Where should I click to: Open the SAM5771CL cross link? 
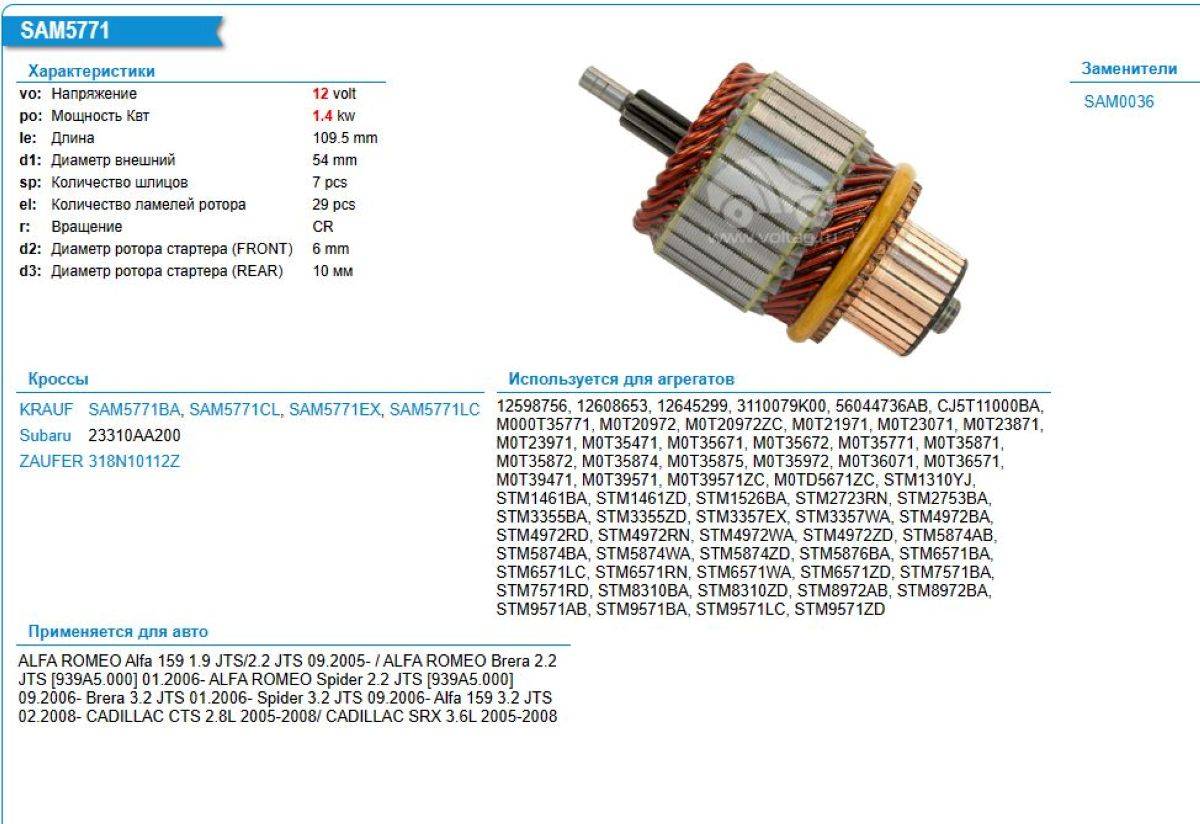[234, 409]
